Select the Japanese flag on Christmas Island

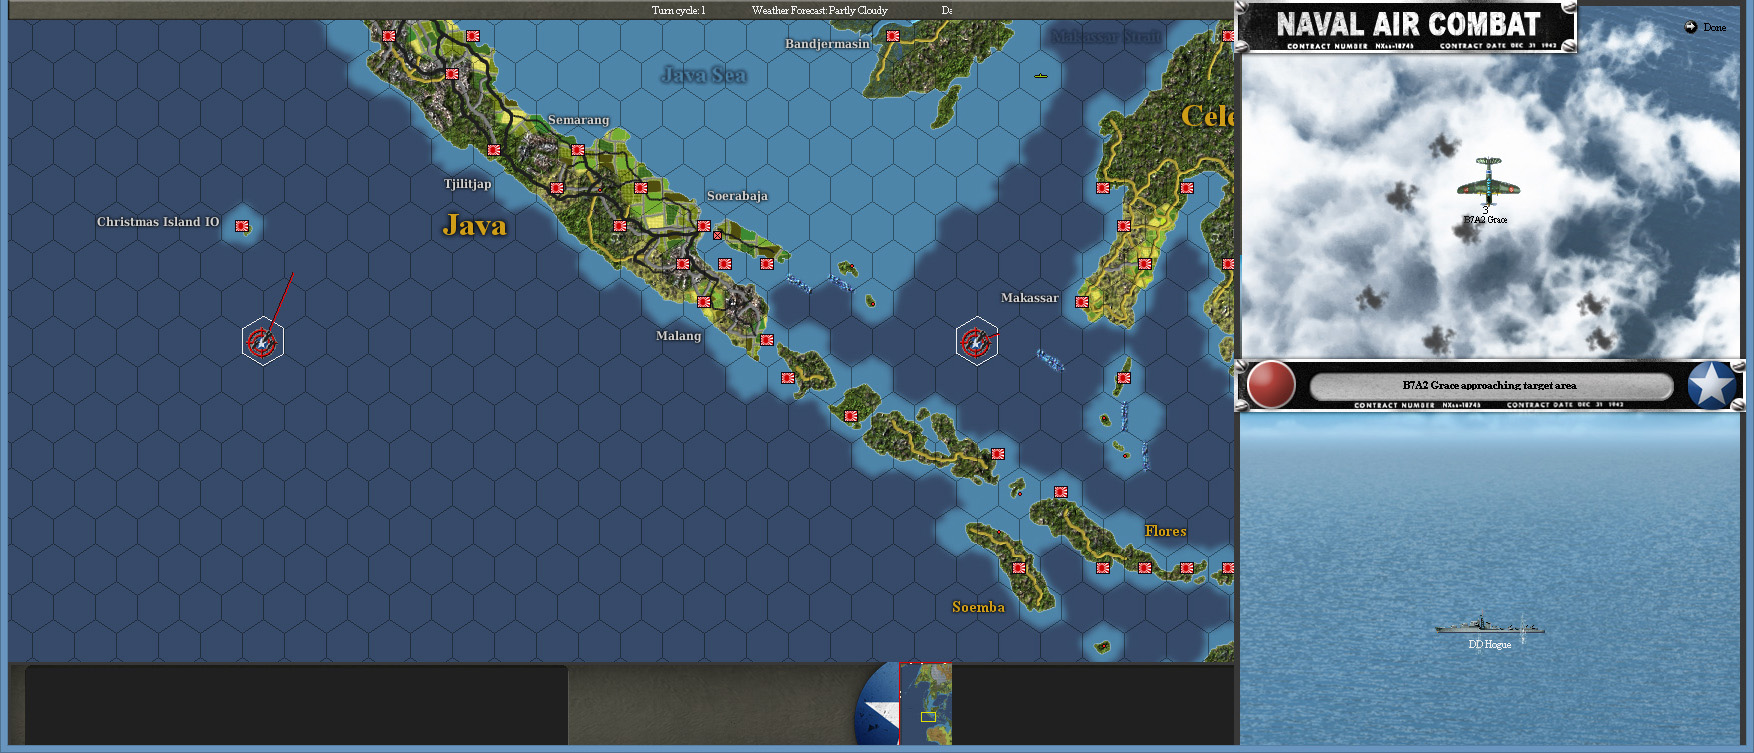coord(242,226)
